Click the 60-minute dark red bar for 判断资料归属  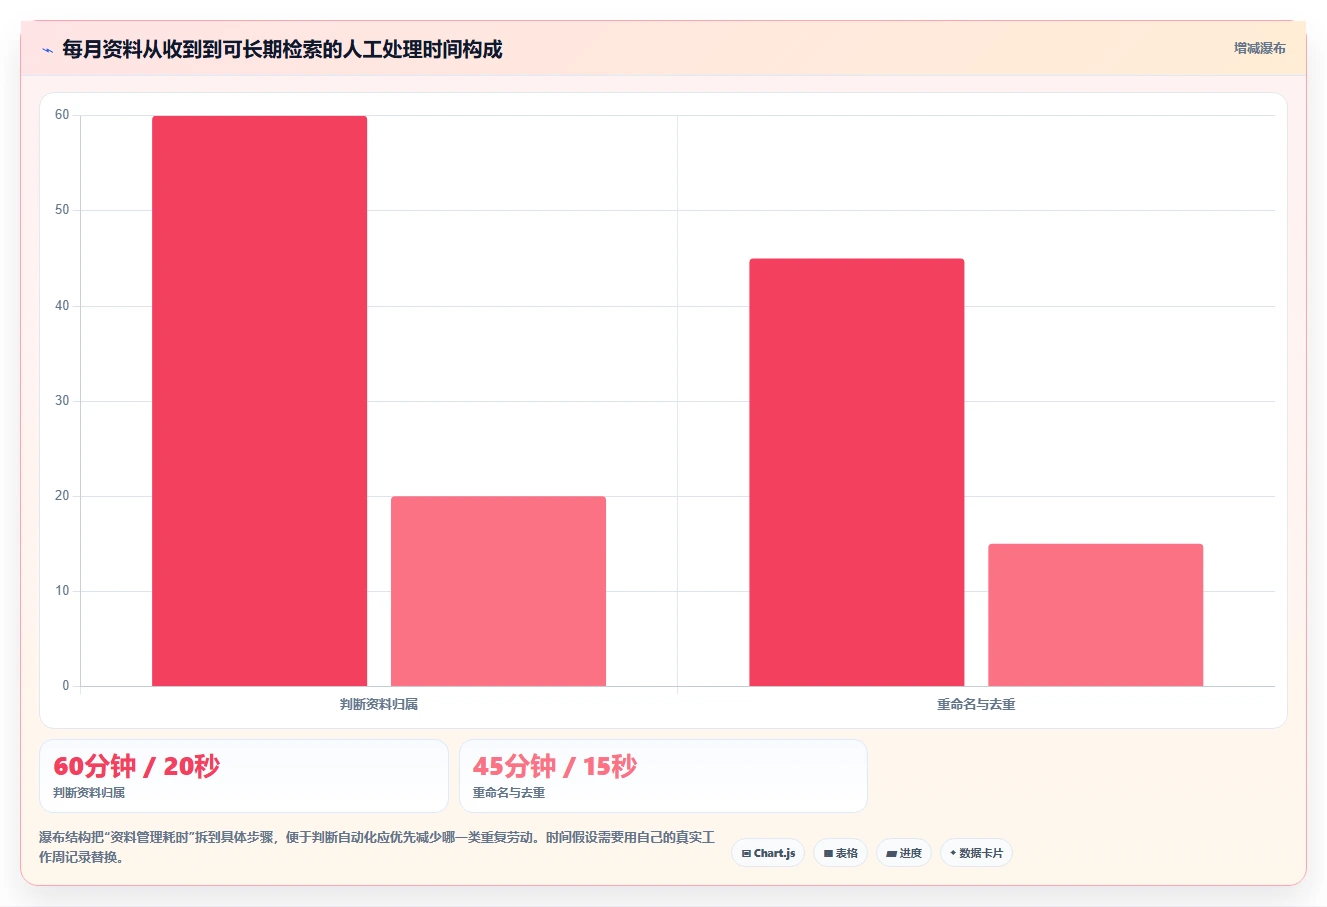[259, 401]
